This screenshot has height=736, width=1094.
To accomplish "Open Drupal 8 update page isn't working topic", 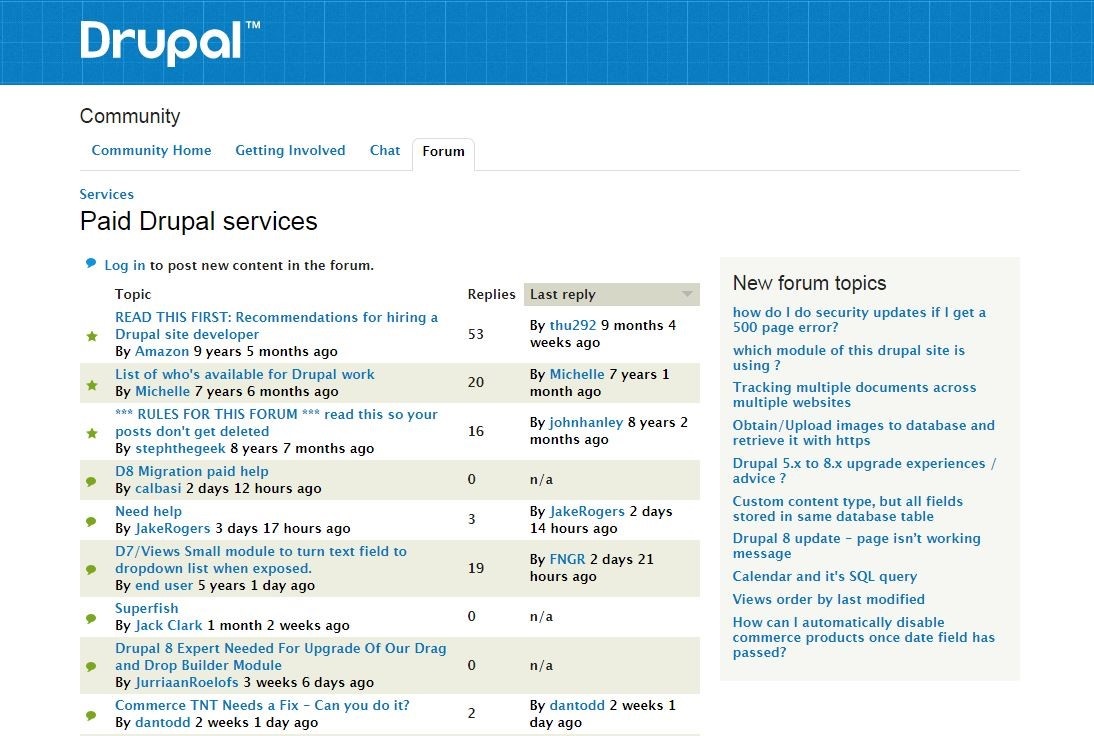I will tap(857, 546).
